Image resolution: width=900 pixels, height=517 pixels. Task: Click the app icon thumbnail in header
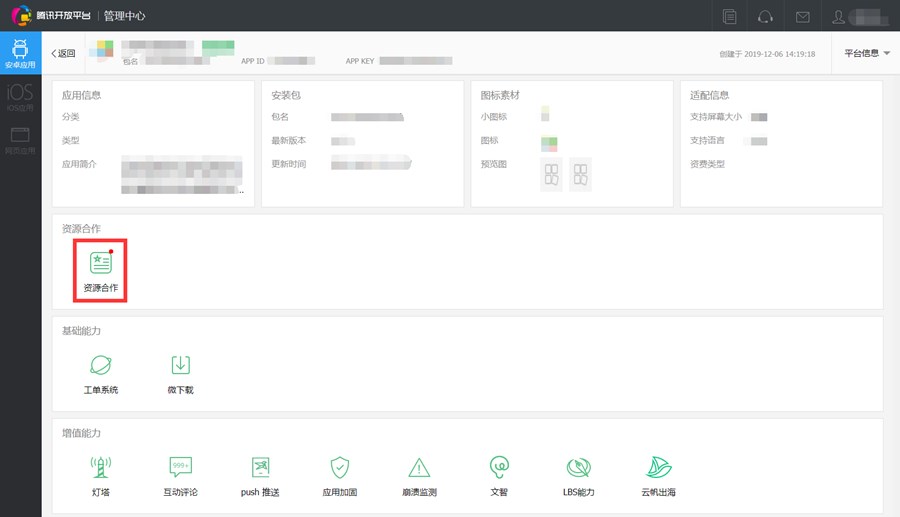104,50
